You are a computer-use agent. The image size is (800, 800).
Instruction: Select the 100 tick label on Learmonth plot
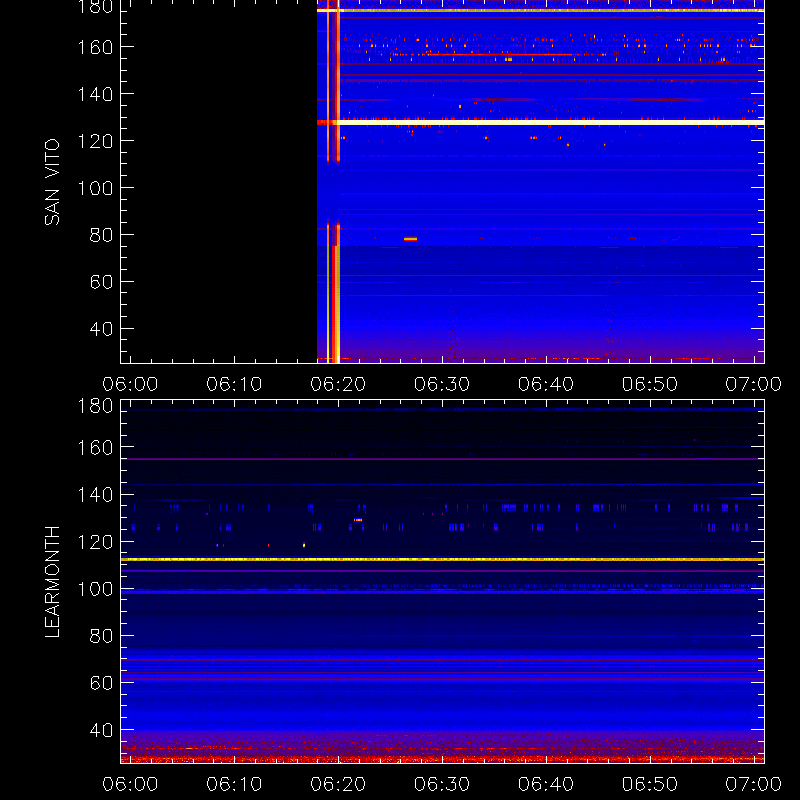[x=95, y=589]
